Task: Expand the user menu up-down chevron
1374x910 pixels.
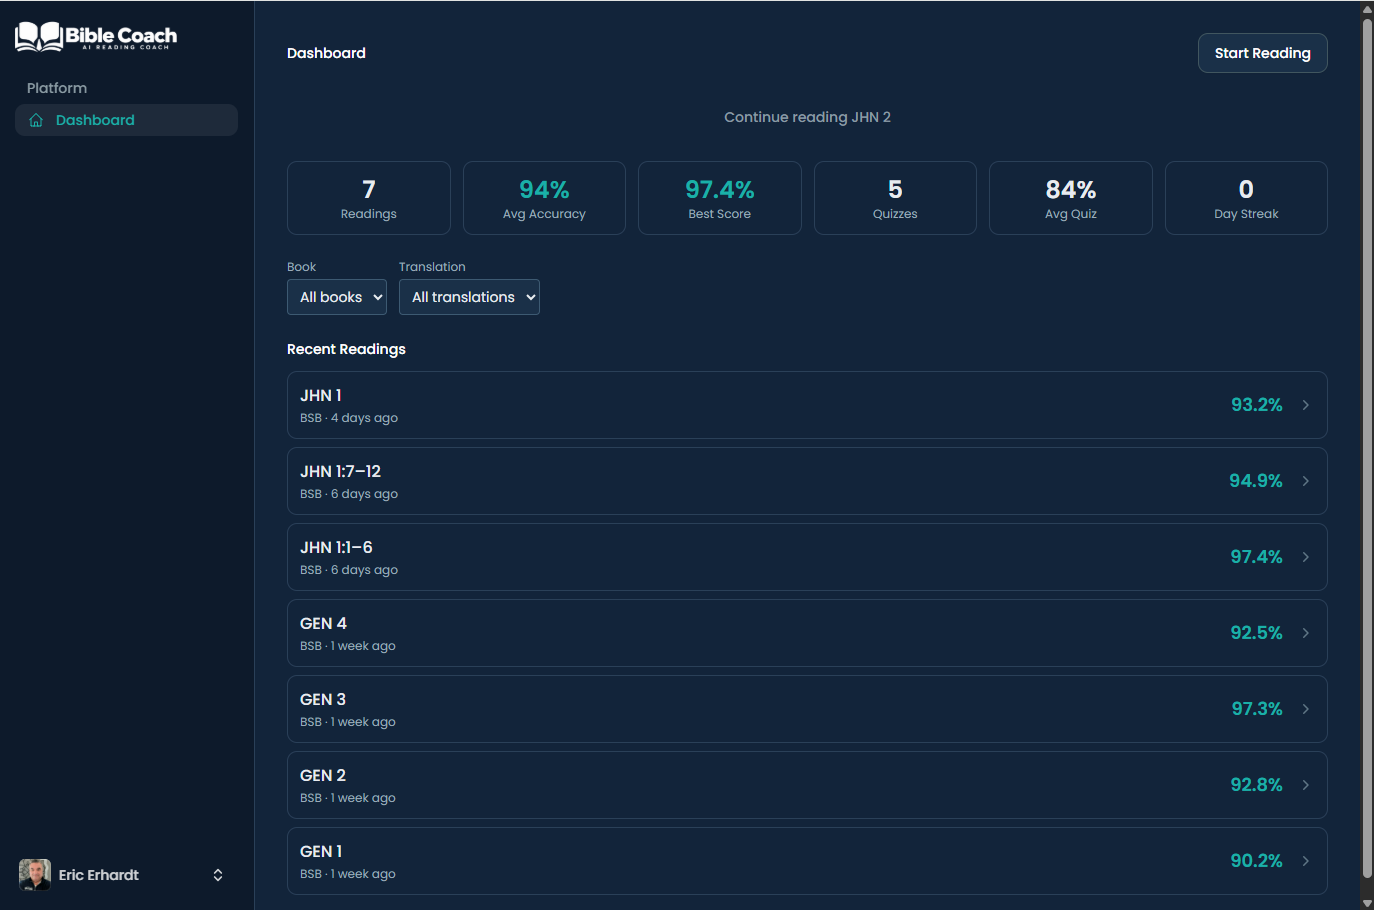Action: [x=218, y=875]
